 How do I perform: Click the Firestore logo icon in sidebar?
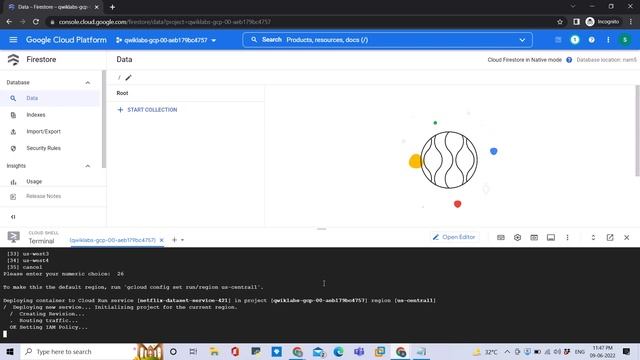pyautogui.click(x=13, y=60)
